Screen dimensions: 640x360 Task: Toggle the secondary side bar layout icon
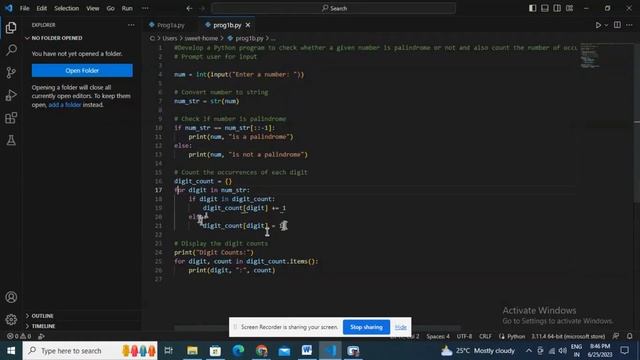click(557, 8)
